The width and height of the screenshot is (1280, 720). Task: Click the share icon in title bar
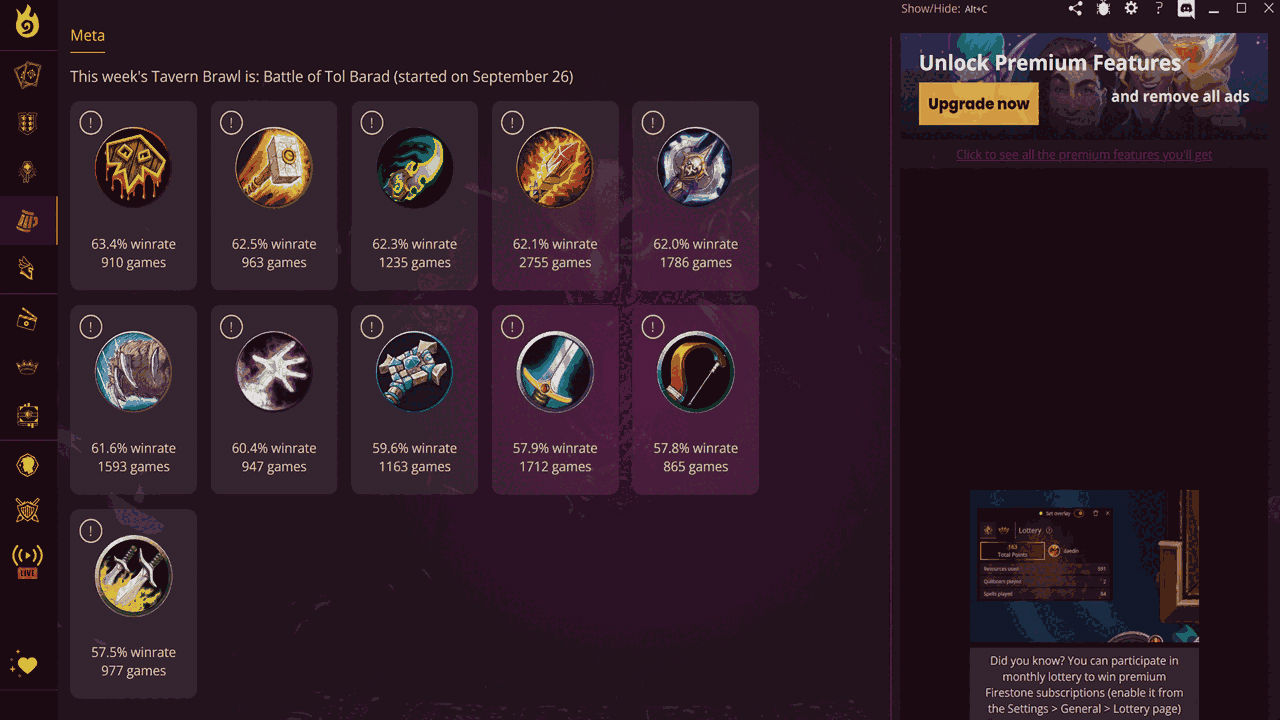point(1075,8)
